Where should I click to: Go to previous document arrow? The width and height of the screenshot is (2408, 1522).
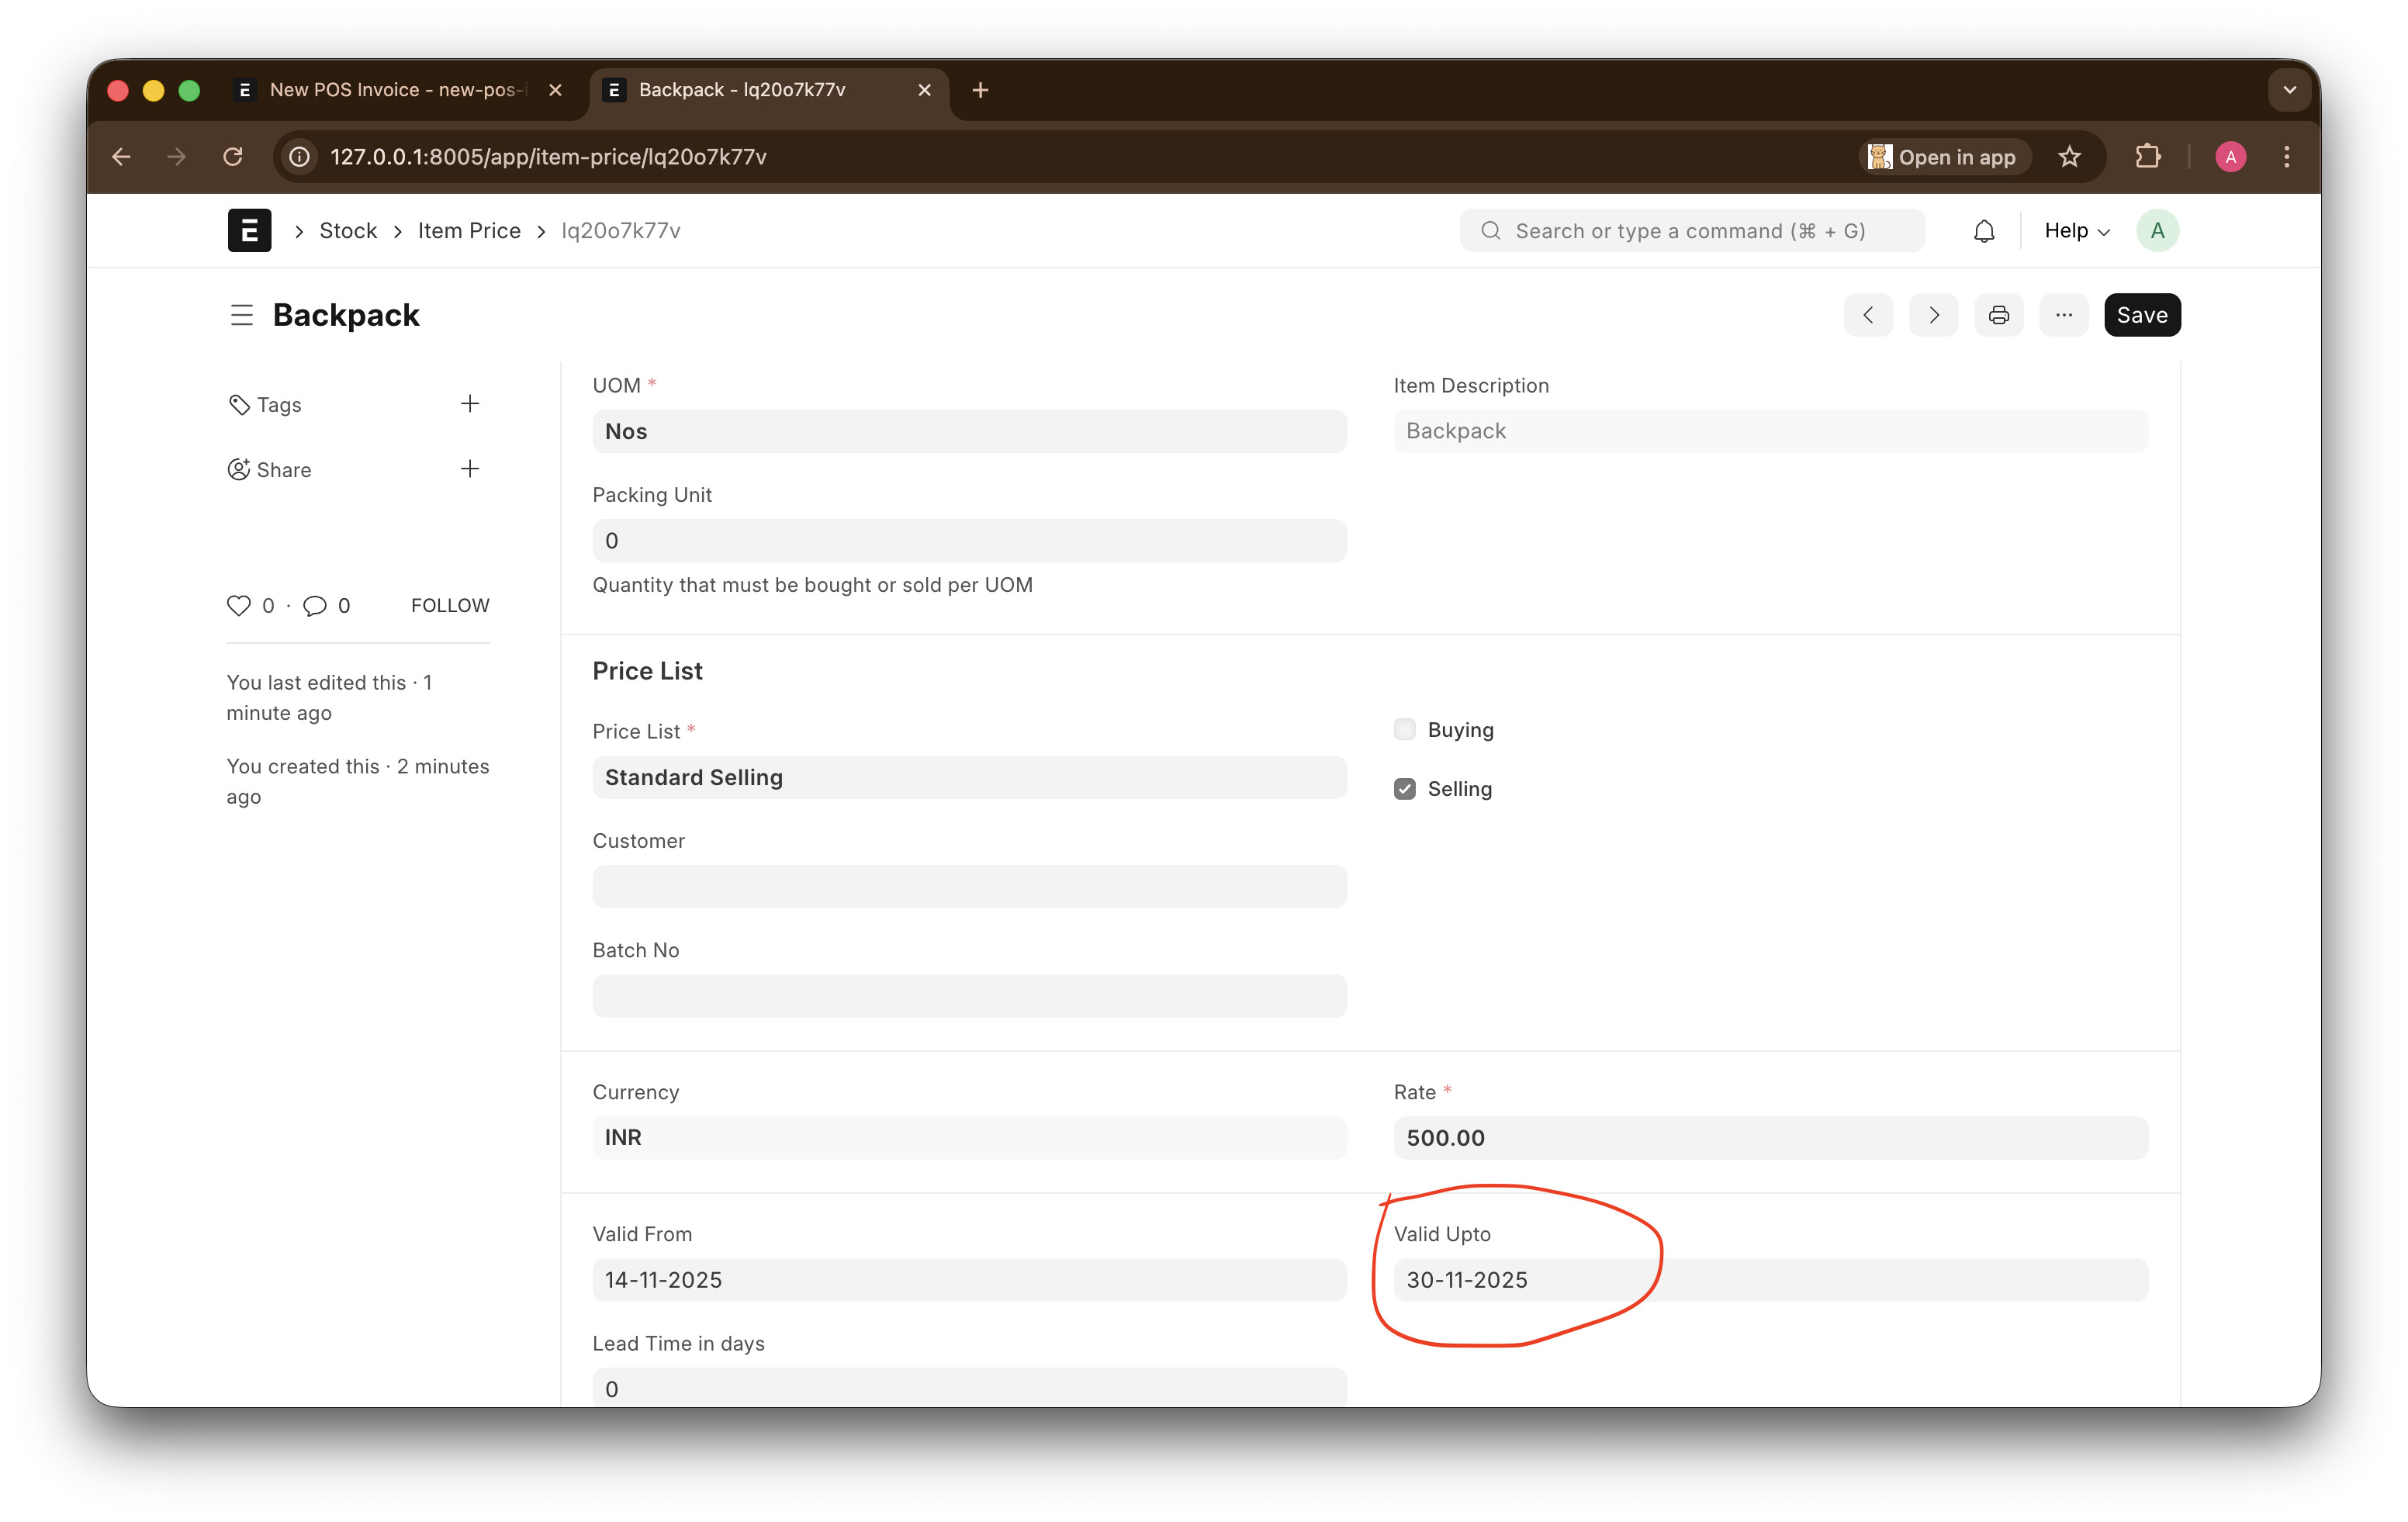point(1868,315)
